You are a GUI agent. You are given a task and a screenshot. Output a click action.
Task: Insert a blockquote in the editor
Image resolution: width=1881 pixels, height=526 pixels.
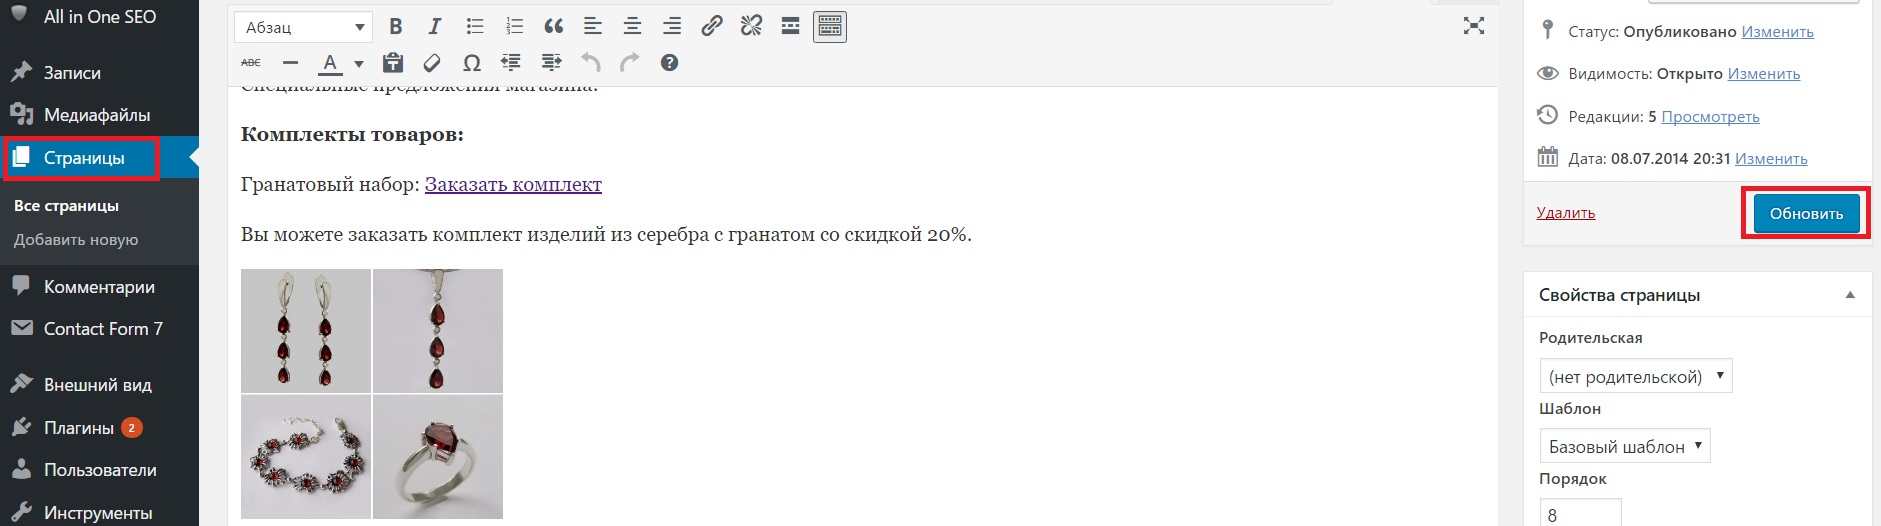[553, 27]
